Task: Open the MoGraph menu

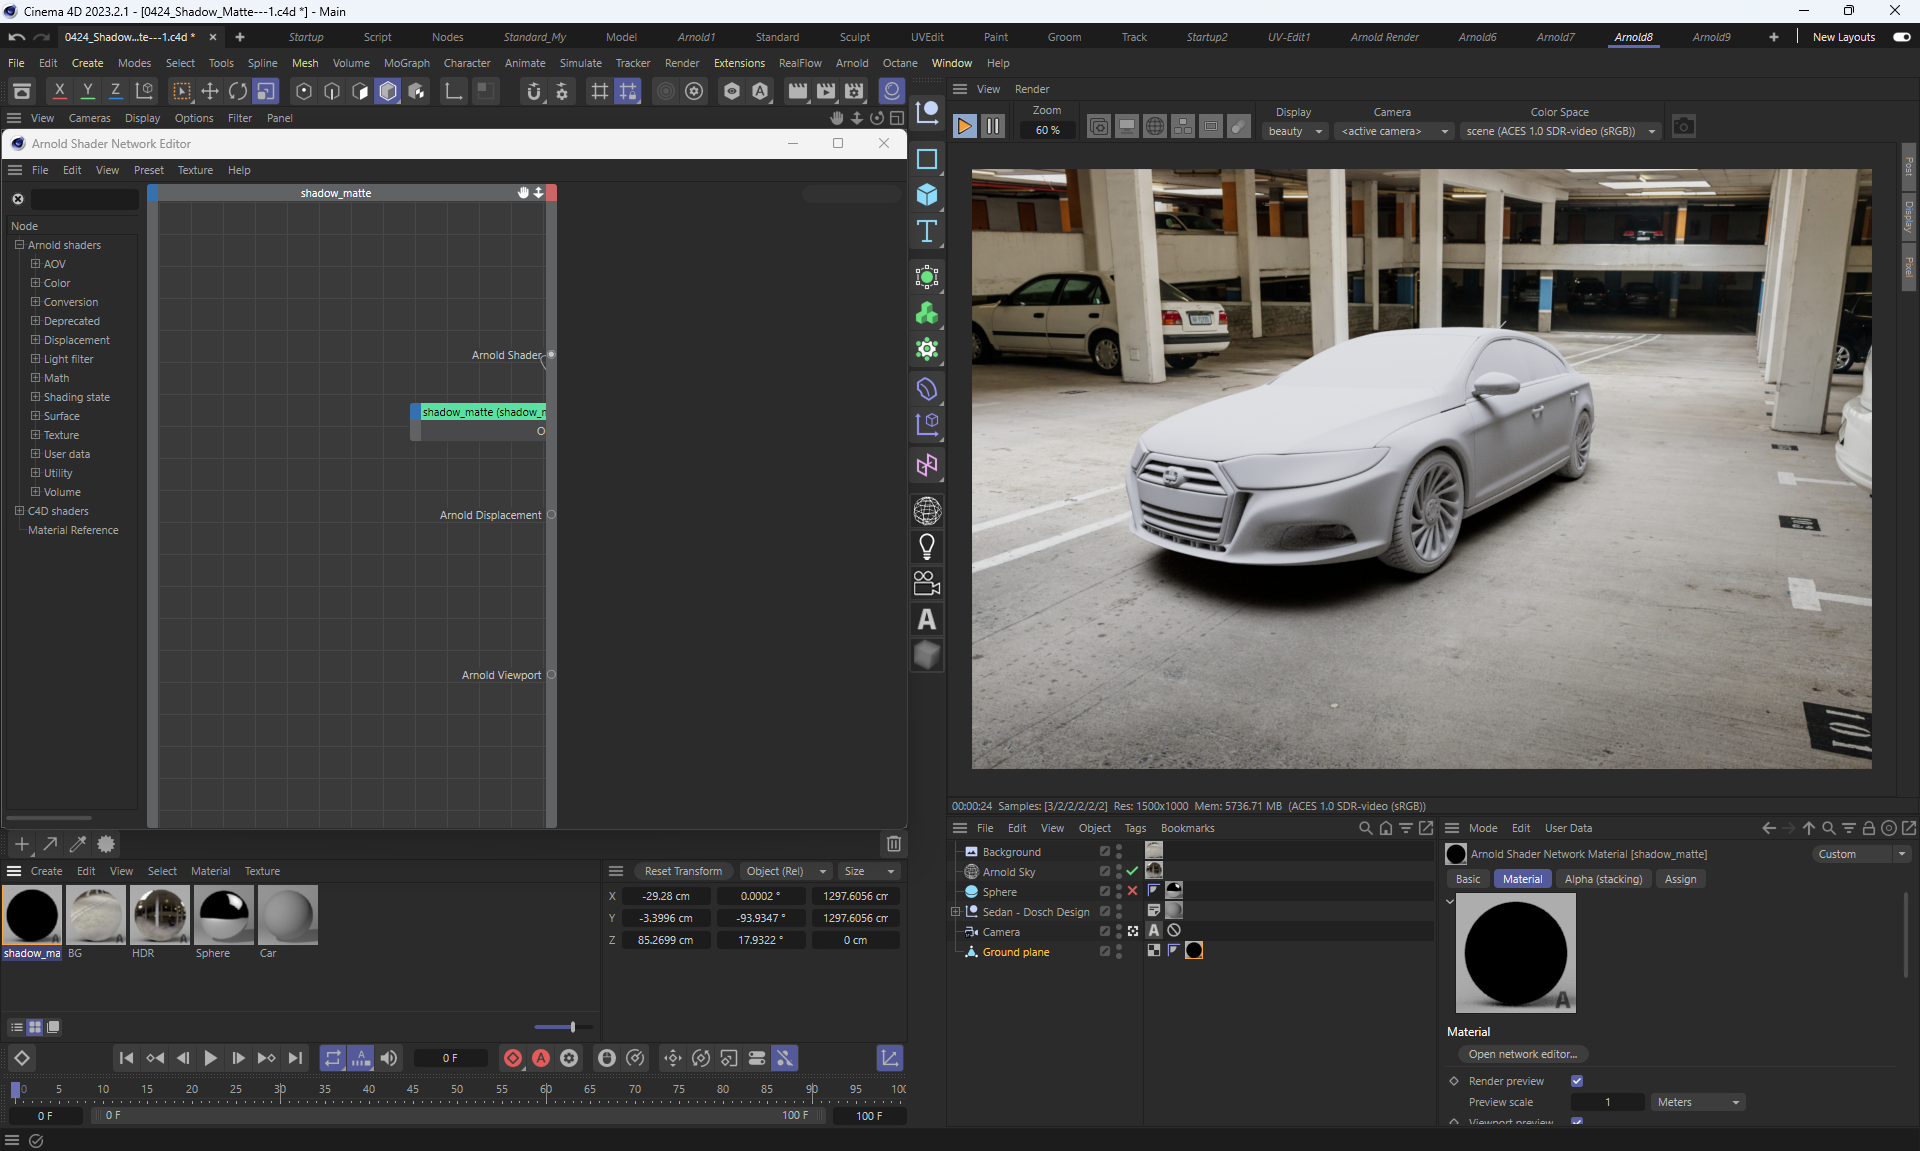Action: (406, 63)
